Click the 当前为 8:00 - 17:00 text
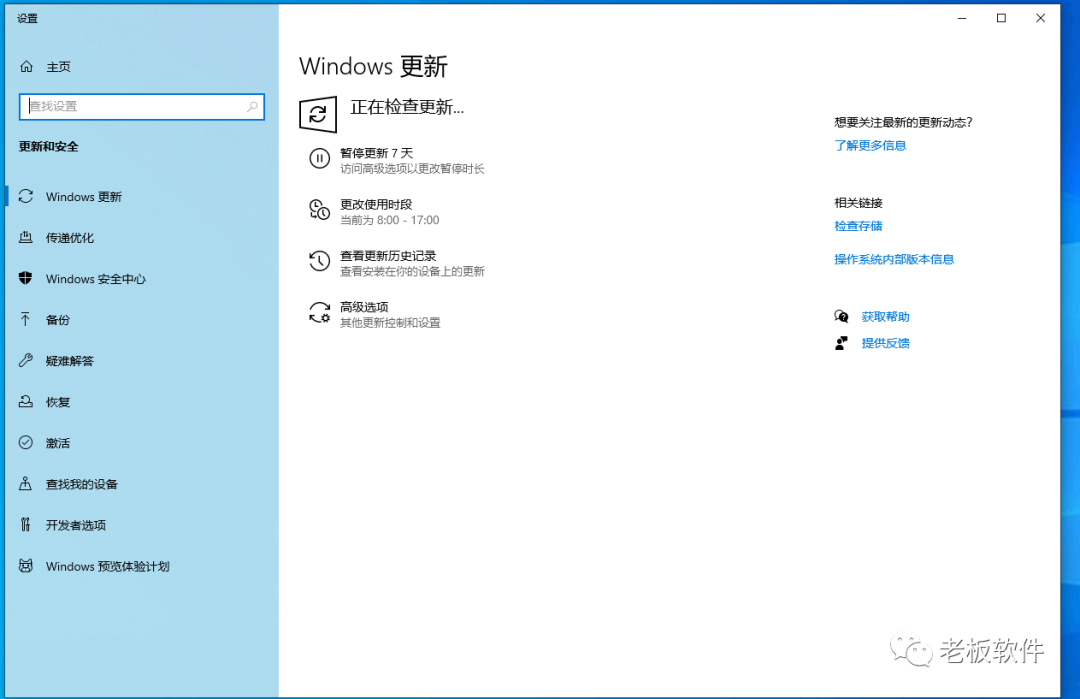This screenshot has width=1080, height=699. (x=390, y=220)
